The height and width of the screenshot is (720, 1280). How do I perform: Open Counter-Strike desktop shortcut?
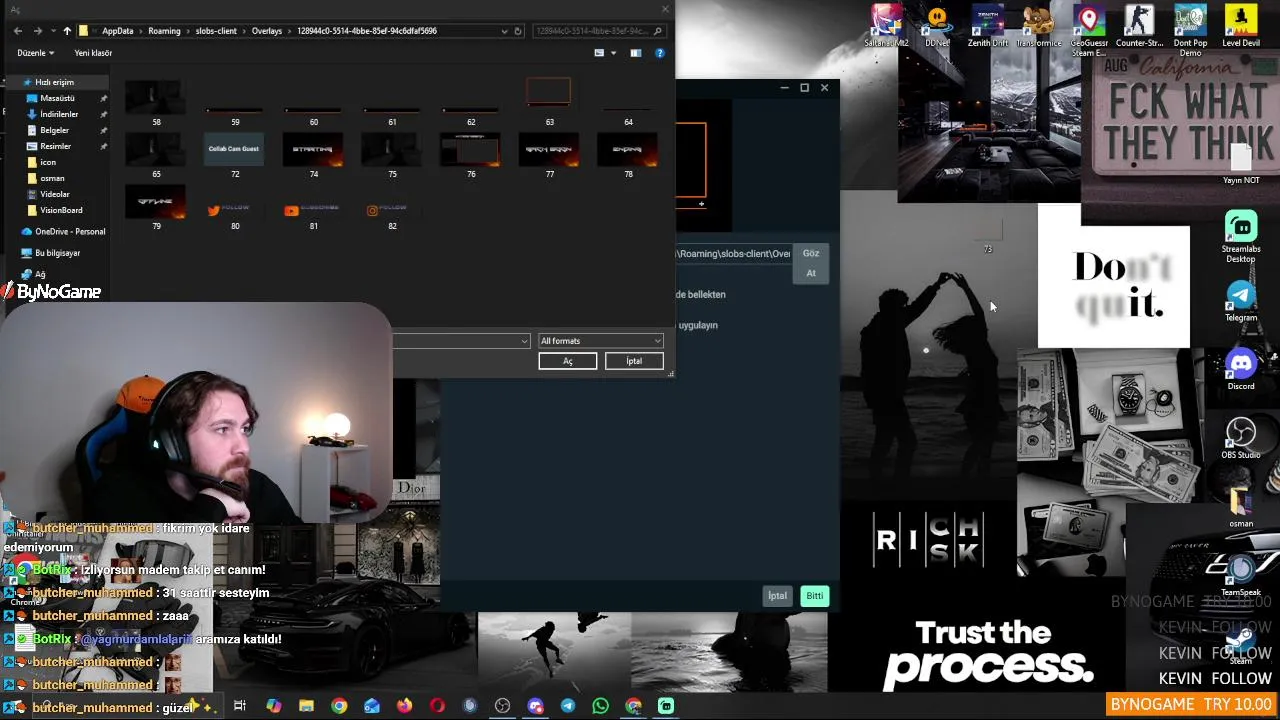pos(1139,26)
